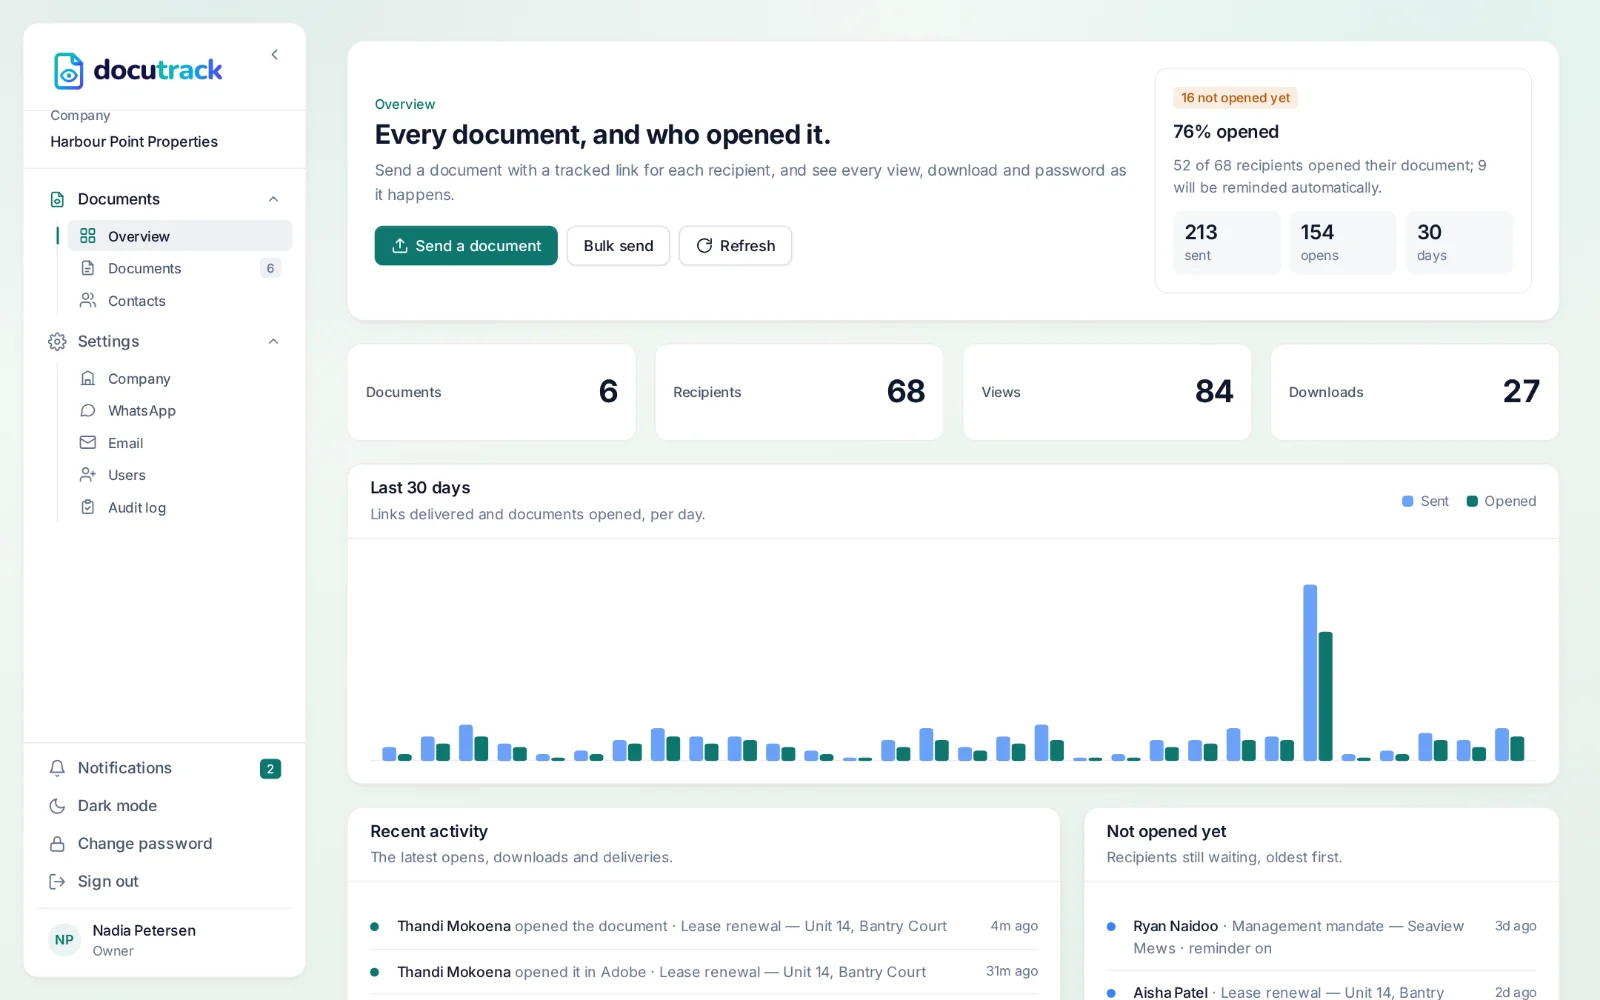
Task: Click the Refresh button
Action: [x=735, y=246]
